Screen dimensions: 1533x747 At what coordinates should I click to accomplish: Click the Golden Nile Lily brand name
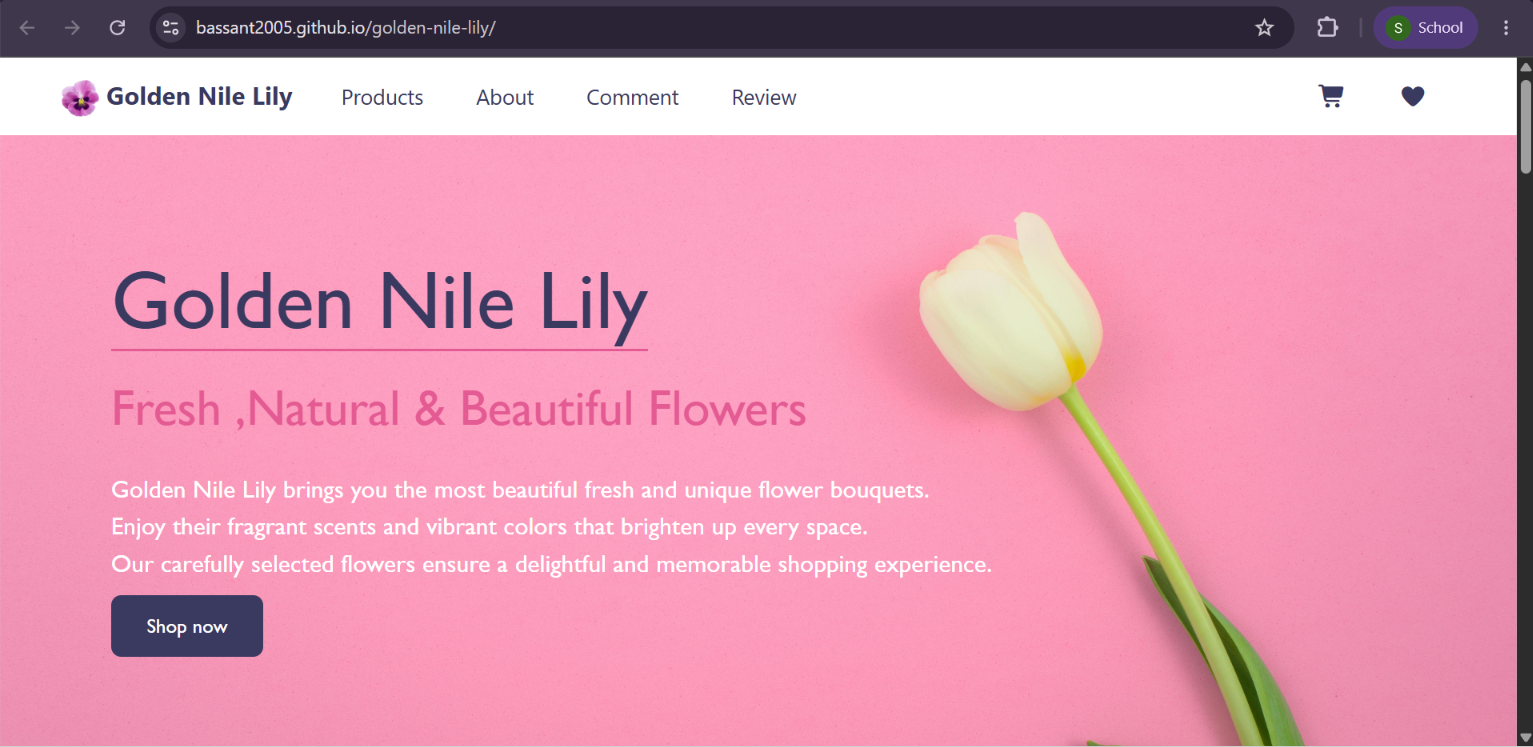(x=199, y=97)
